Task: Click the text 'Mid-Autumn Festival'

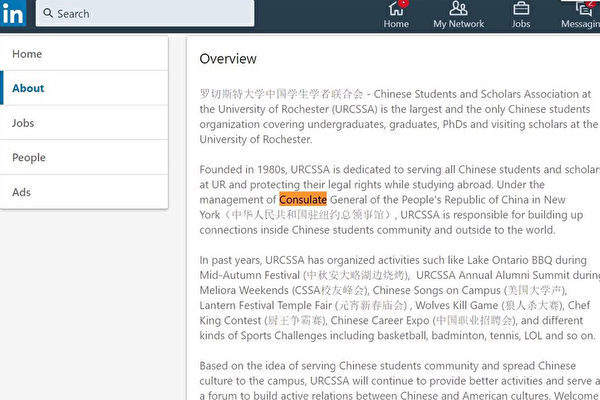Action: (x=249, y=275)
